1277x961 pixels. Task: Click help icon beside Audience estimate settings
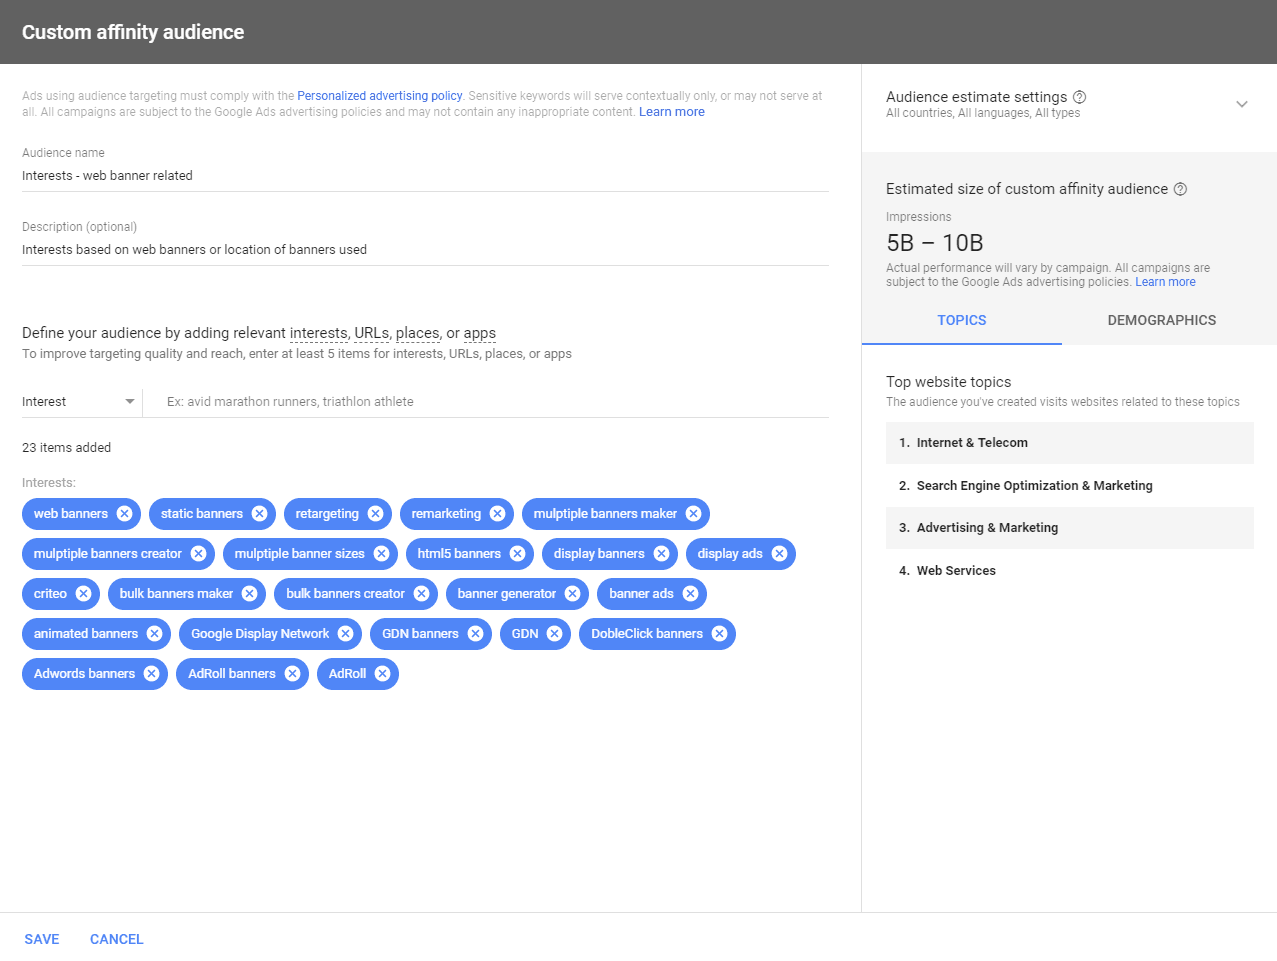(1079, 97)
